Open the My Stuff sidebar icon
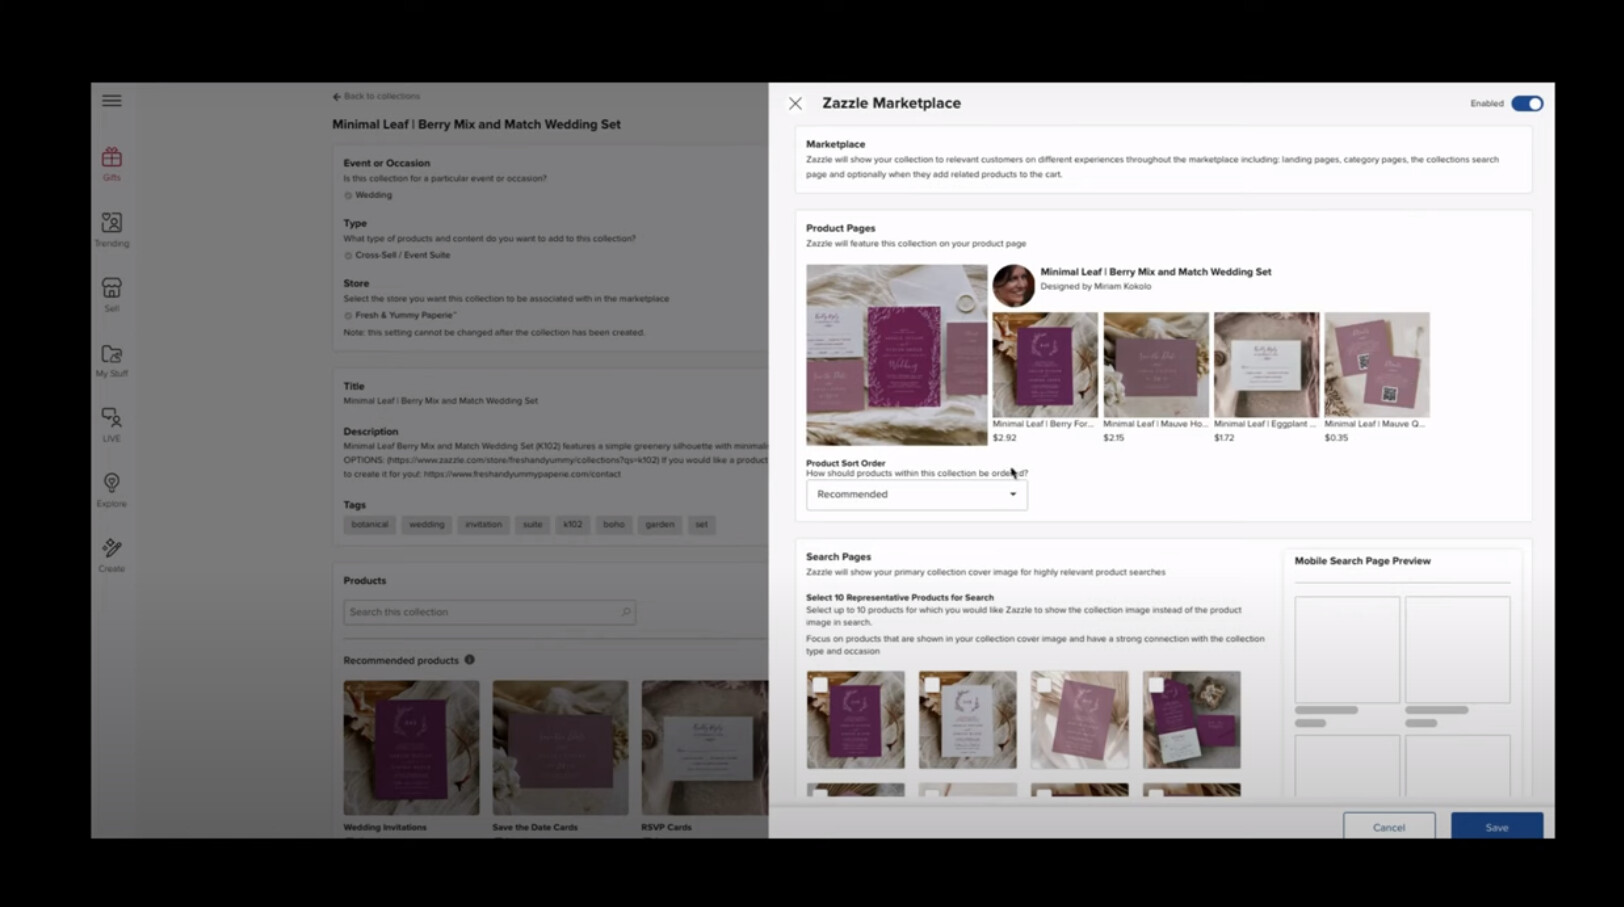This screenshot has width=1624, height=907. click(111, 361)
